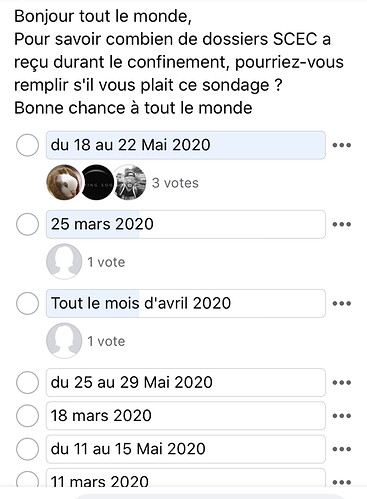The image size is (367, 499).
Task: Select radio for 25 mars 2020
Action: pyautogui.click(x=27, y=224)
